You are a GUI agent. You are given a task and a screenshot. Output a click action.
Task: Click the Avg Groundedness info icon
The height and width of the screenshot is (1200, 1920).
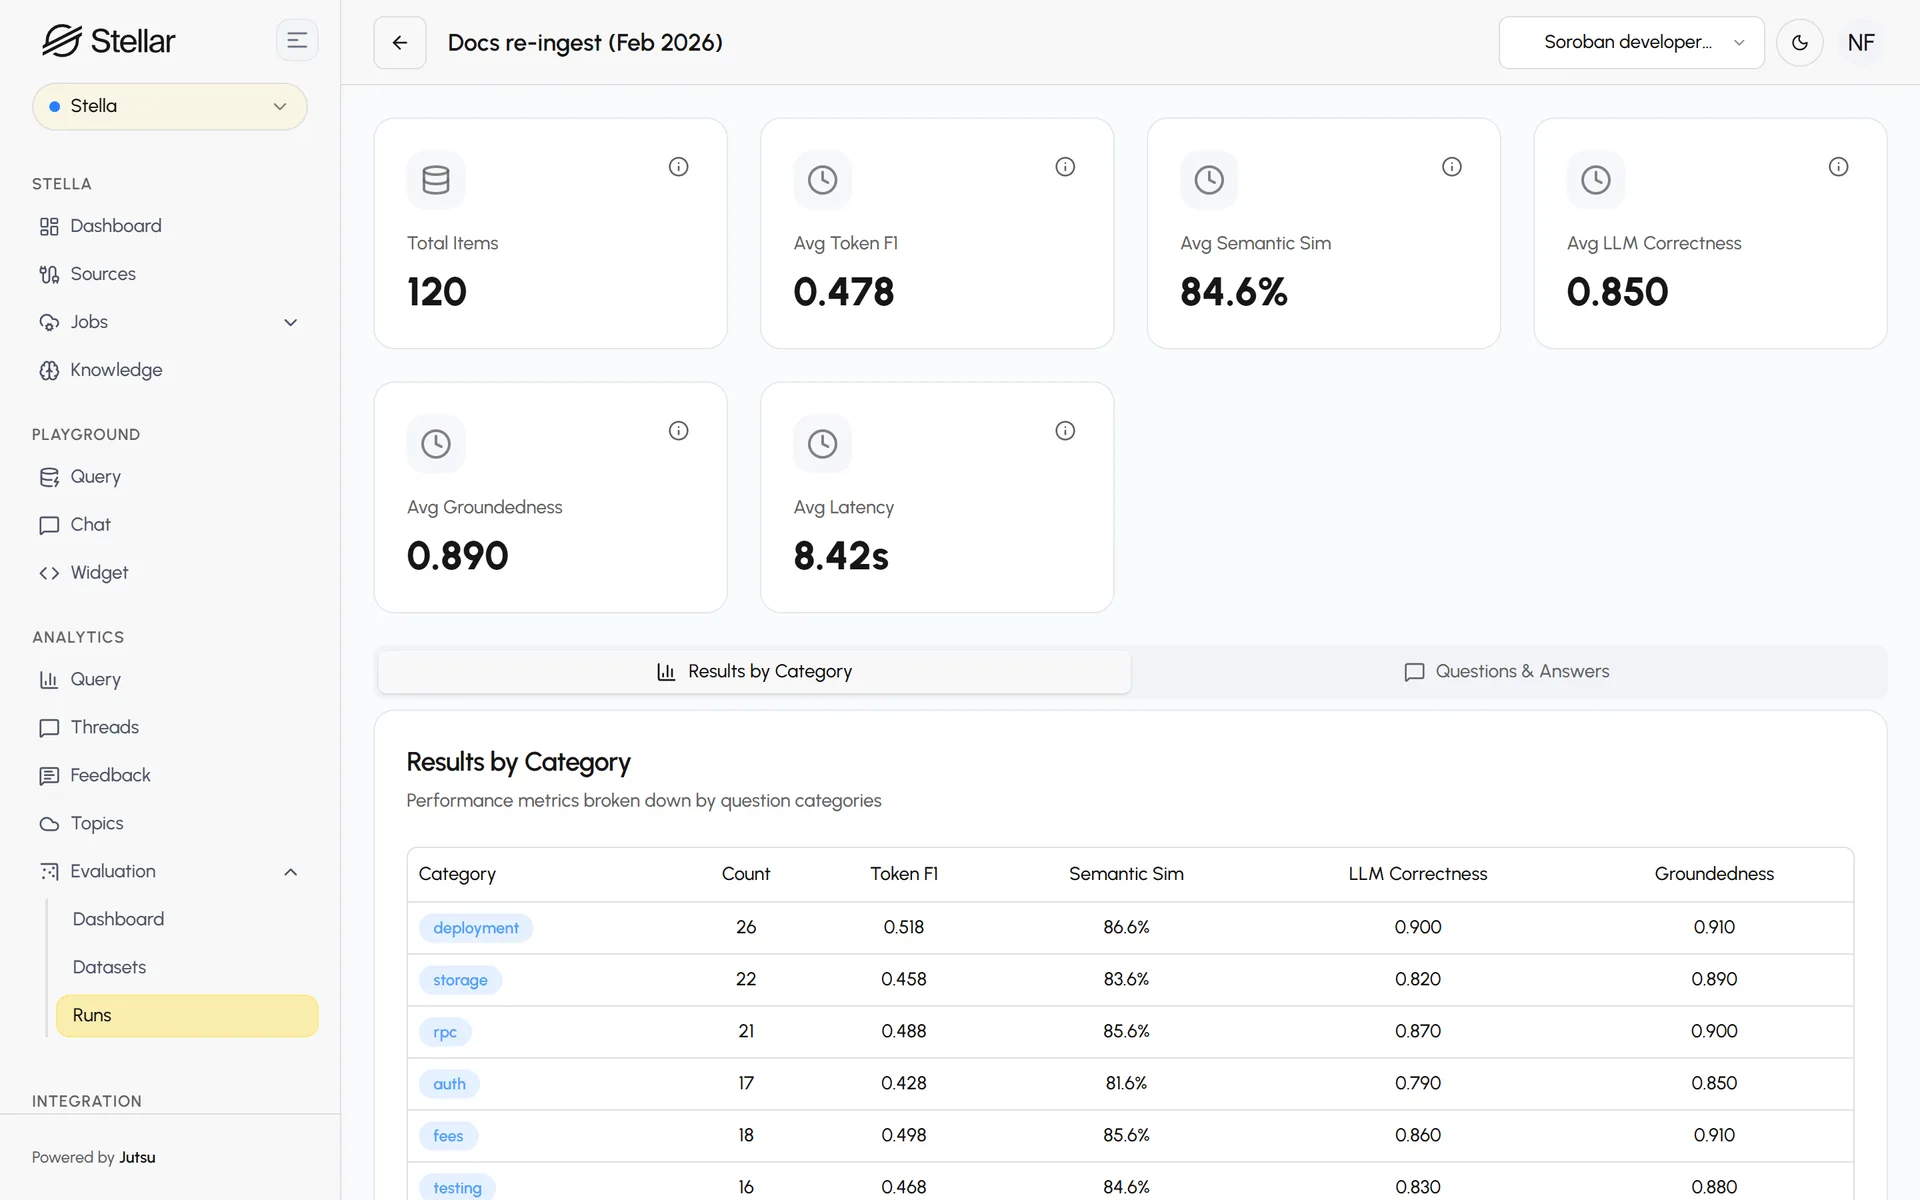(x=679, y=431)
